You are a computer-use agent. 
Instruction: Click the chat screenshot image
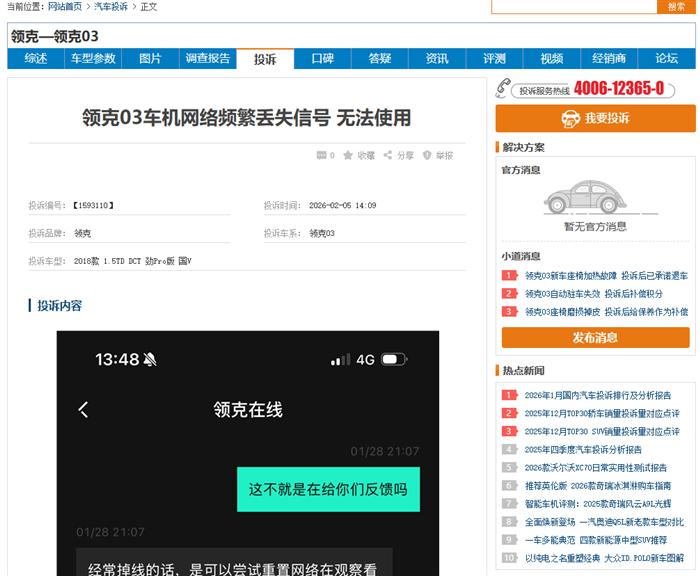point(247,452)
